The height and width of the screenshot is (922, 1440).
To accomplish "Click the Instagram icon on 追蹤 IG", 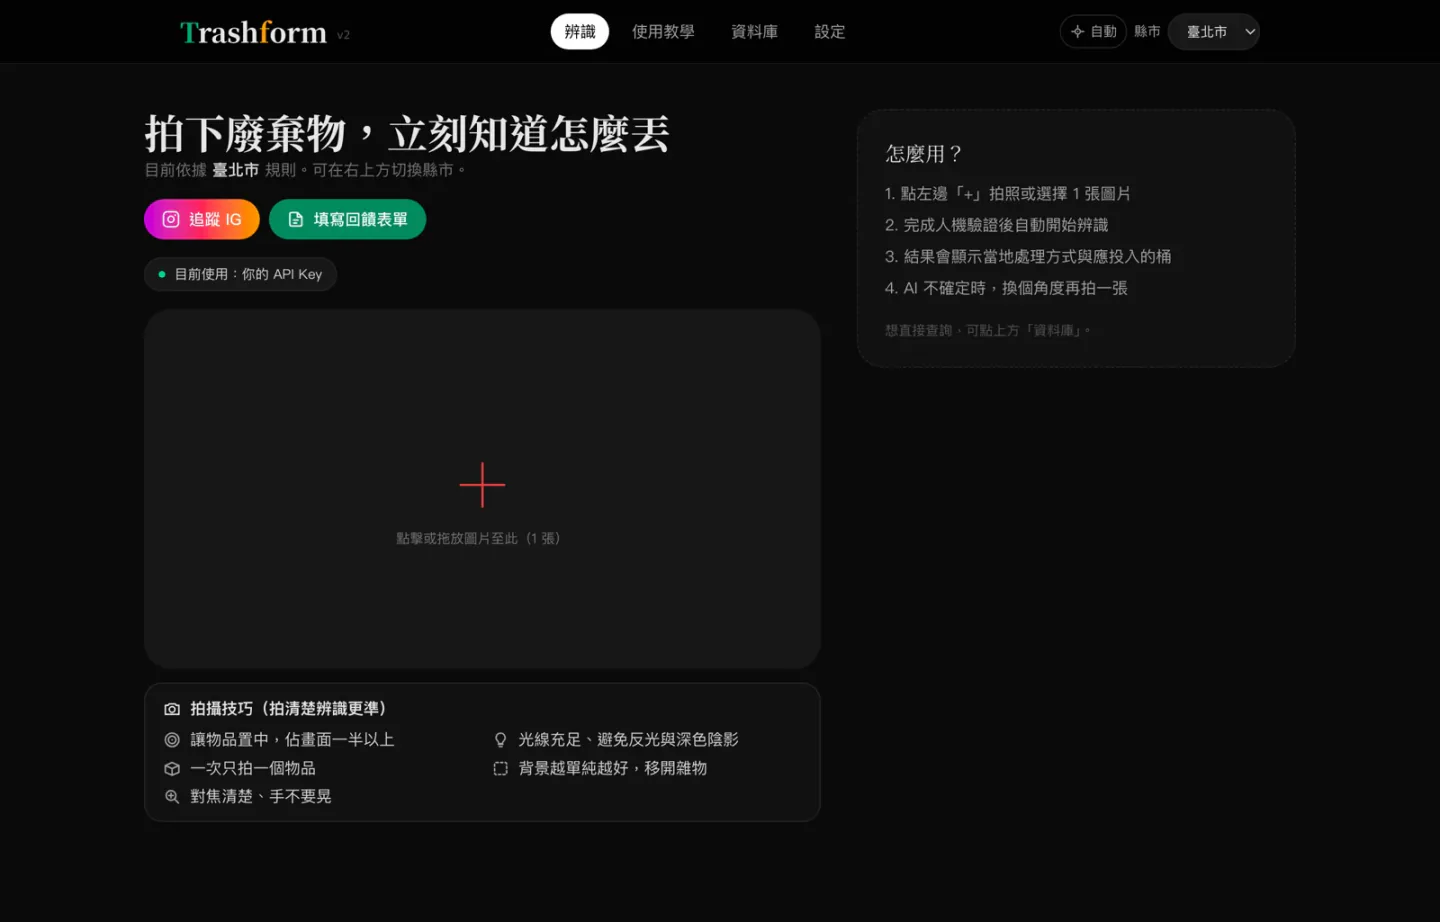I will click(x=171, y=219).
